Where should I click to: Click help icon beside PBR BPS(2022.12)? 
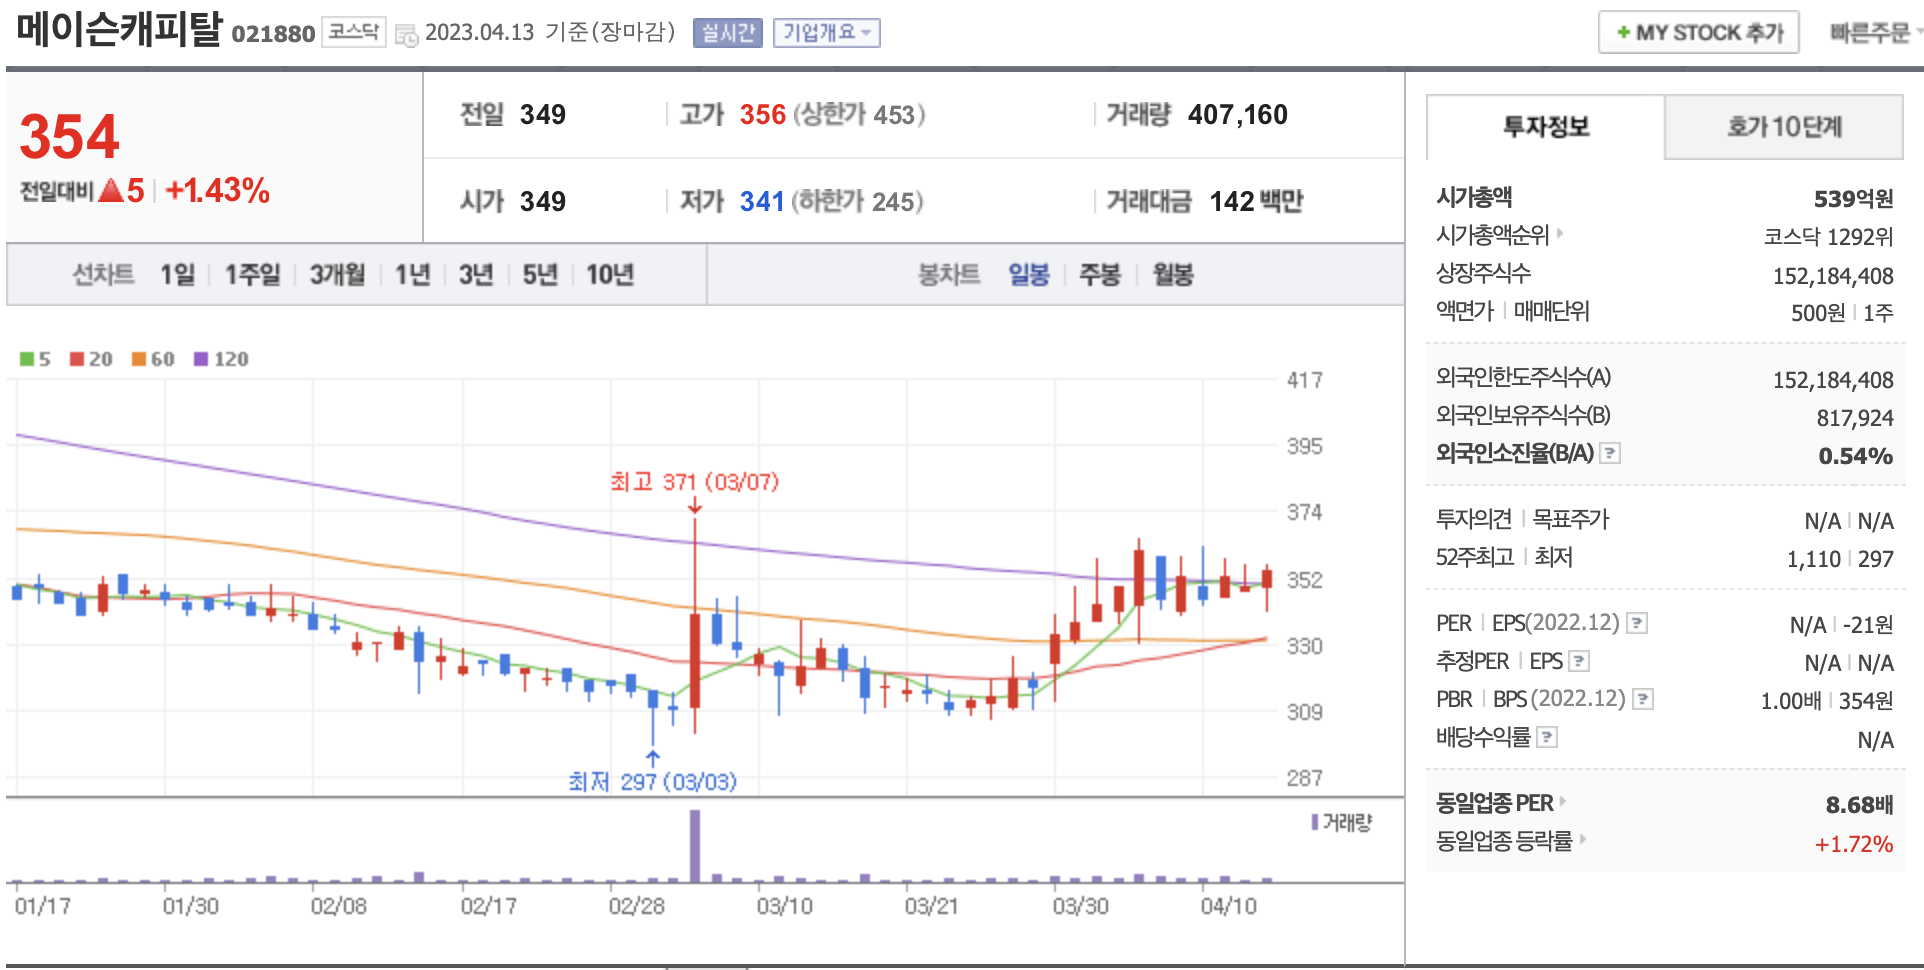pyautogui.click(x=1642, y=699)
